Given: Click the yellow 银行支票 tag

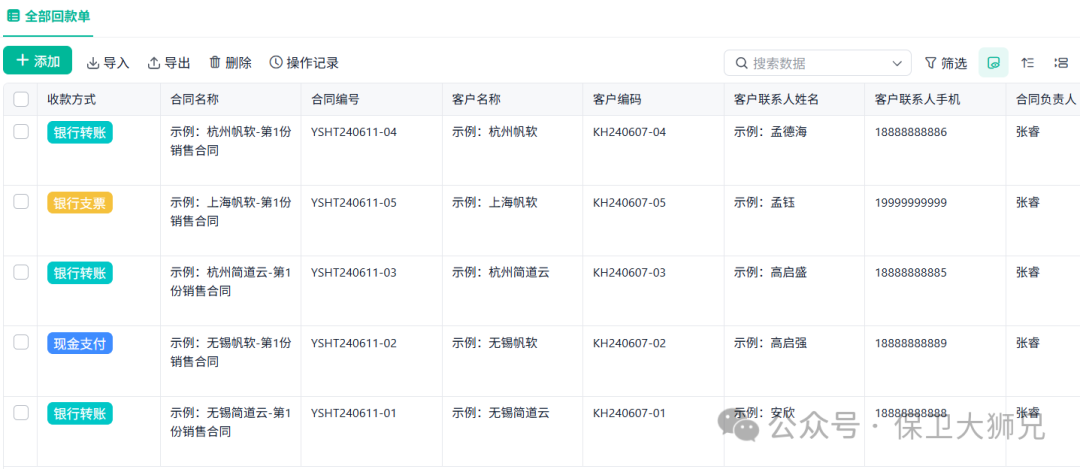Looking at the screenshot, I should point(80,203).
